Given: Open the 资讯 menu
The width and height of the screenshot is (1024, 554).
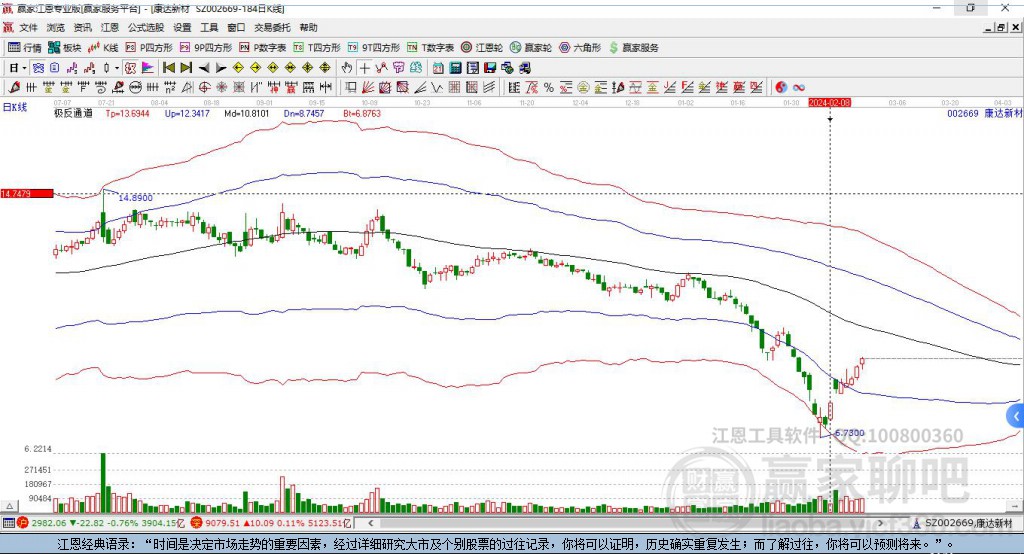Looking at the screenshot, I should click(x=82, y=27).
